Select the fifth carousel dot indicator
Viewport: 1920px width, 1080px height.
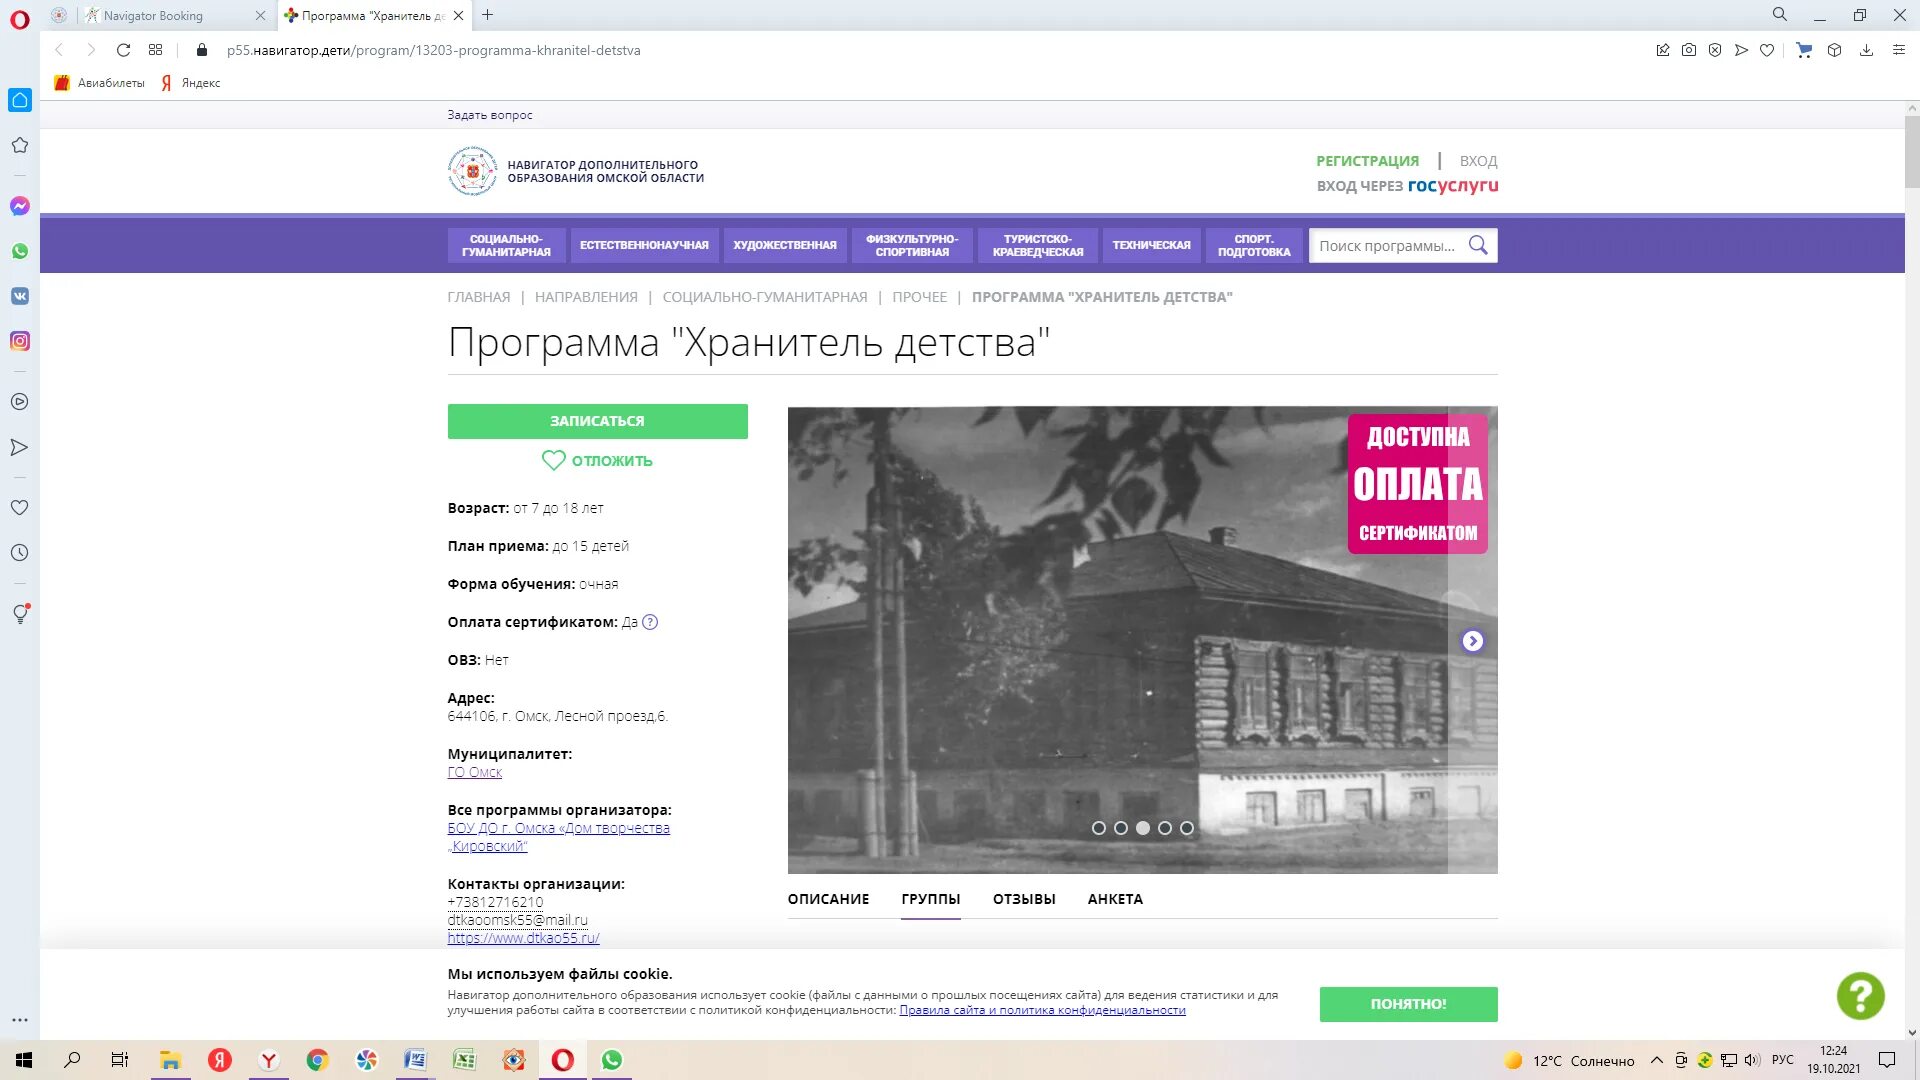coord(1187,828)
